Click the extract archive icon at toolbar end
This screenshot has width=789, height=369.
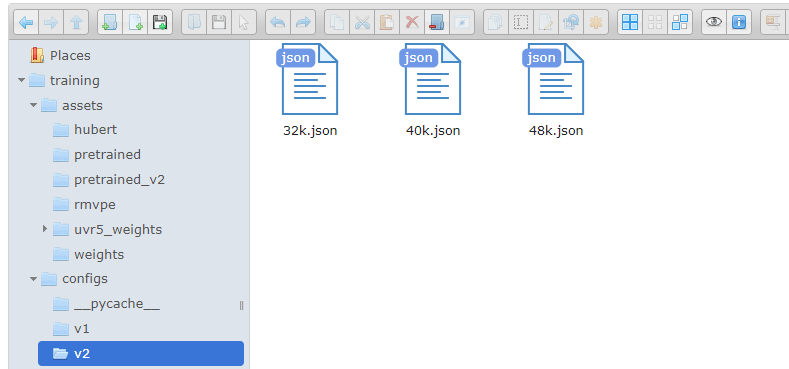click(773, 22)
